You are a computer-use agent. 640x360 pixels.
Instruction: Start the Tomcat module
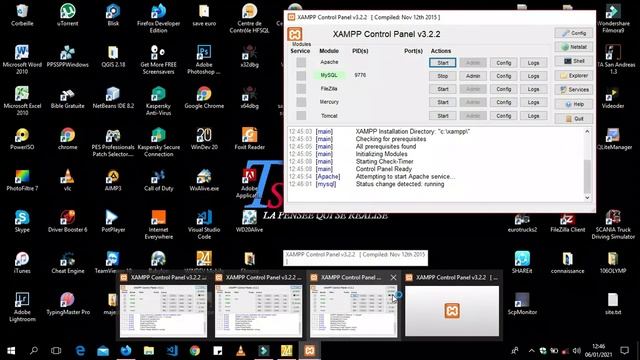(442, 116)
